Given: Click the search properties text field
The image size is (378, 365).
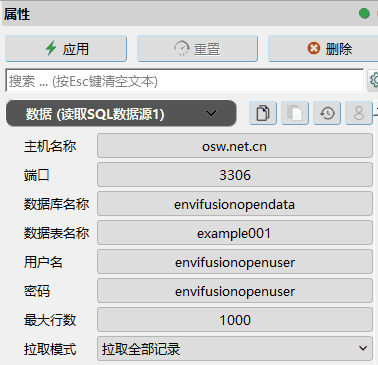Looking at the screenshot, I should (x=185, y=81).
